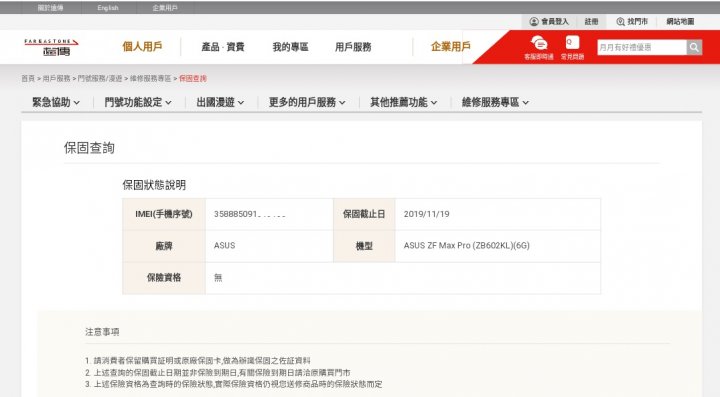Click 企業用戶 in the top gray bar
The height and width of the screenshot is (397, 720).
(x=165, y=8)
